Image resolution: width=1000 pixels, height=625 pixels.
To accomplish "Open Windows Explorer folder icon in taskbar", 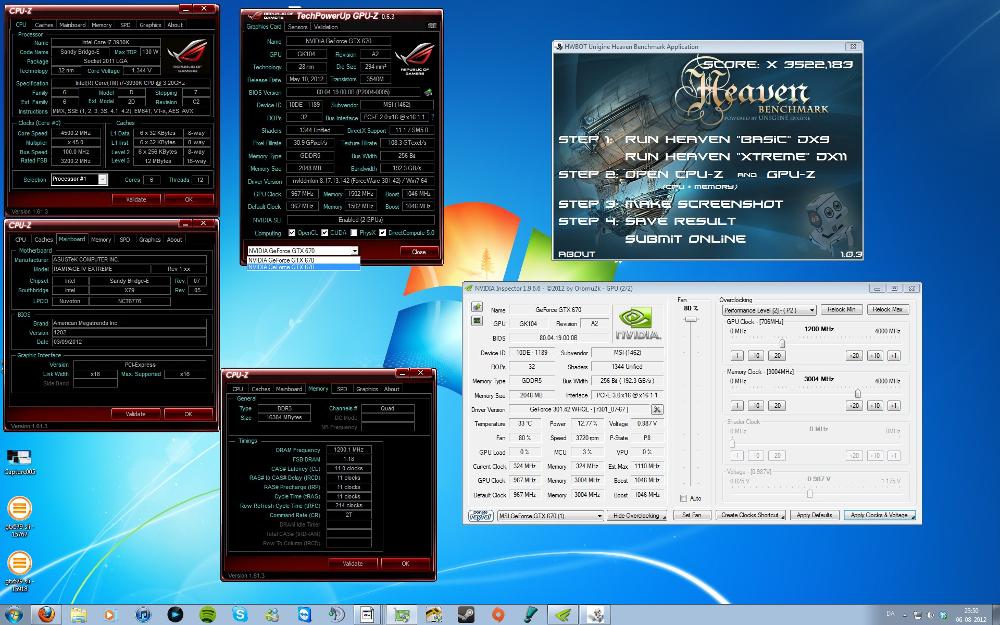I will pyautogui.click(x=78, y=615).
